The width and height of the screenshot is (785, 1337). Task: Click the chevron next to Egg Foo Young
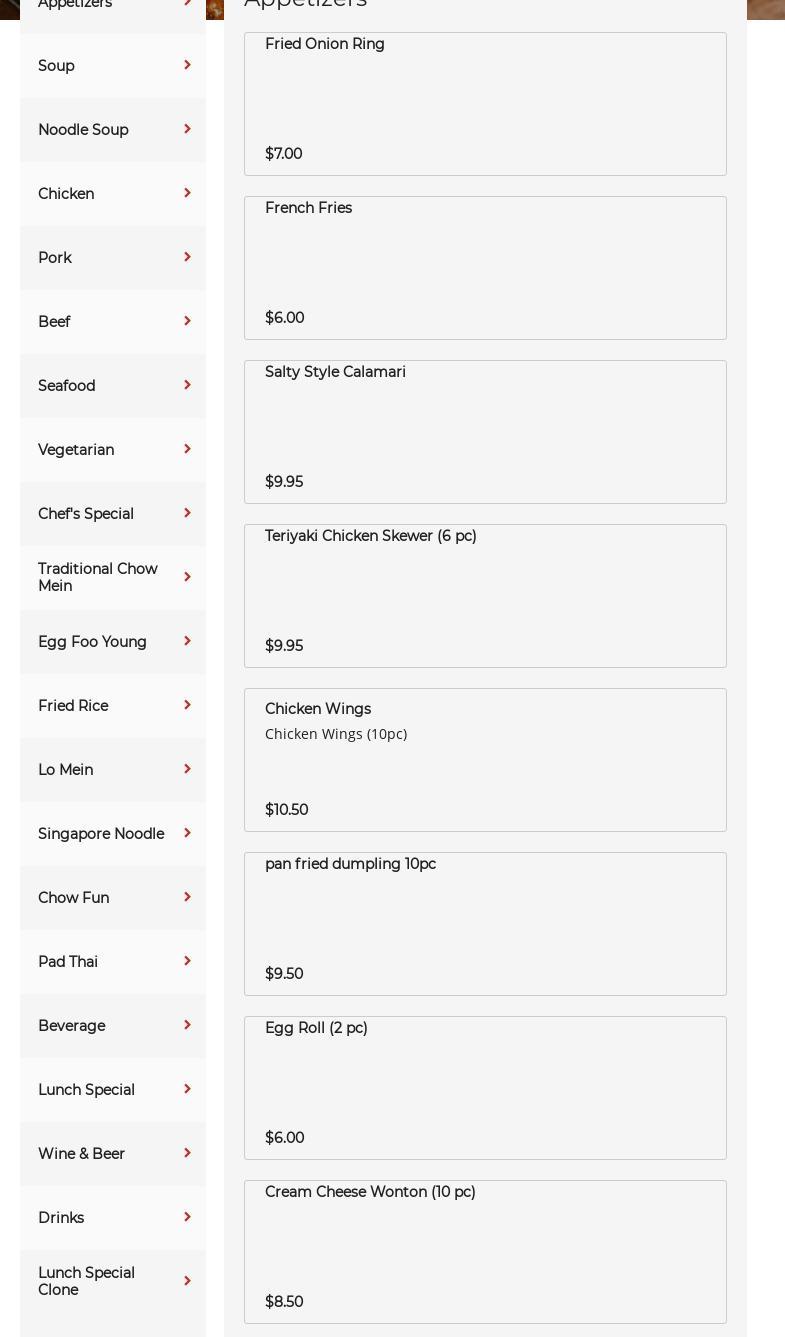(187, 641)
